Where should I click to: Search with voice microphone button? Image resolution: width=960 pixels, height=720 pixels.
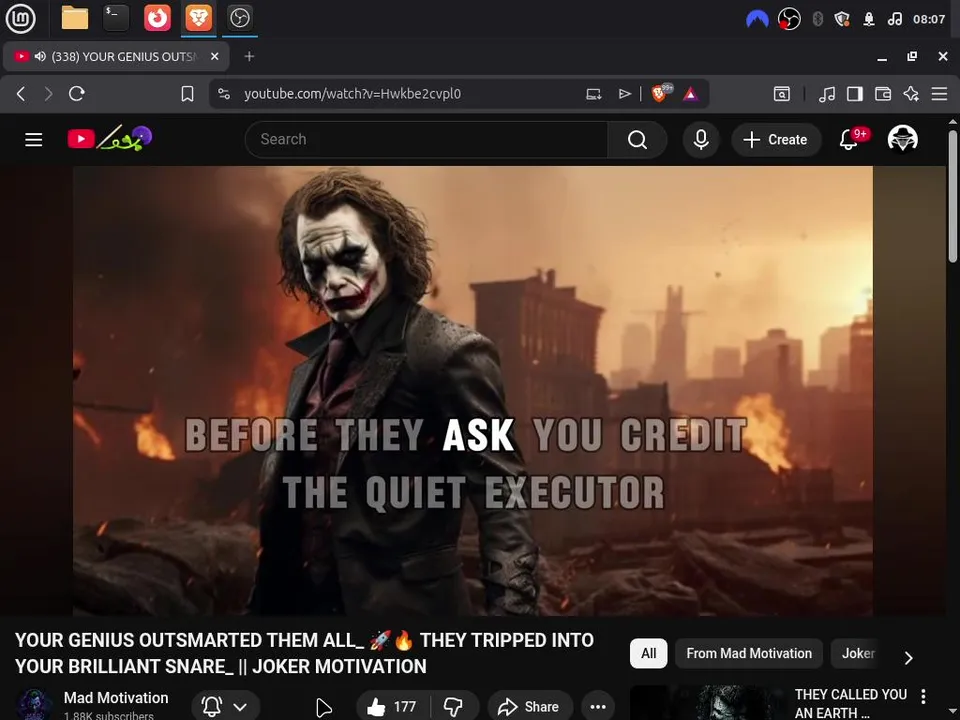(701, 140)
